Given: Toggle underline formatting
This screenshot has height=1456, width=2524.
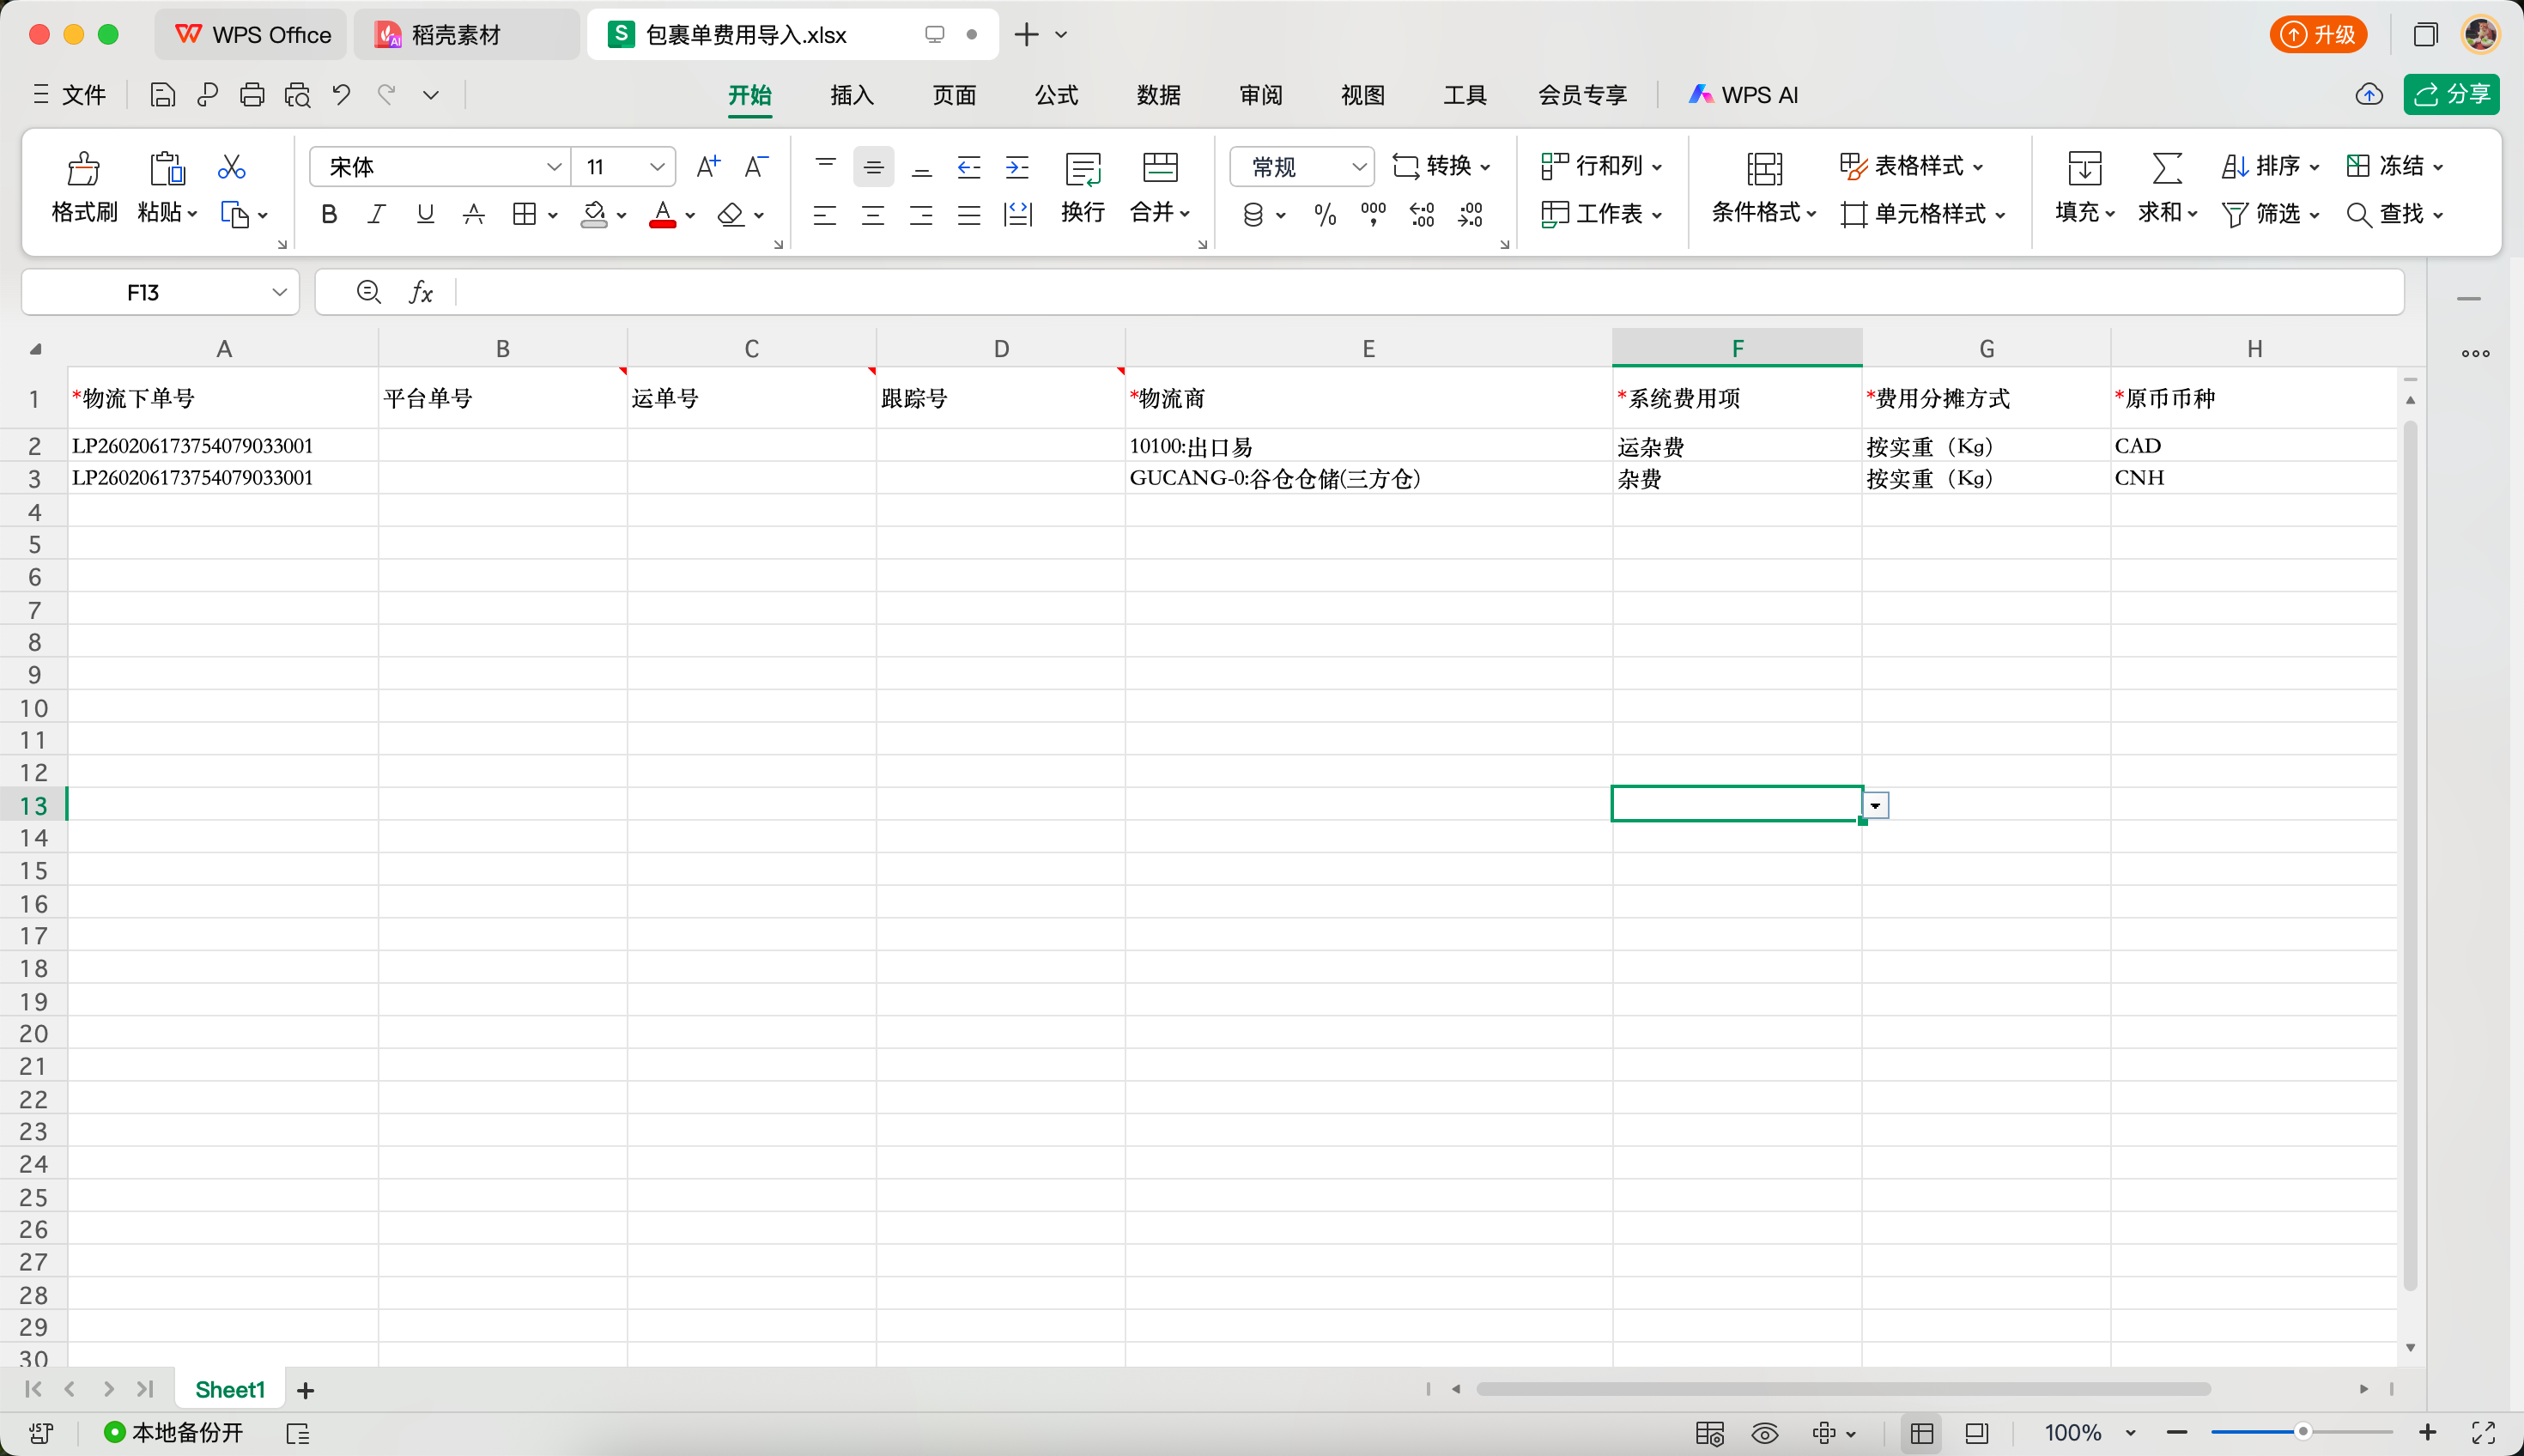Looking at the screenshot, I should click(425, 215).
